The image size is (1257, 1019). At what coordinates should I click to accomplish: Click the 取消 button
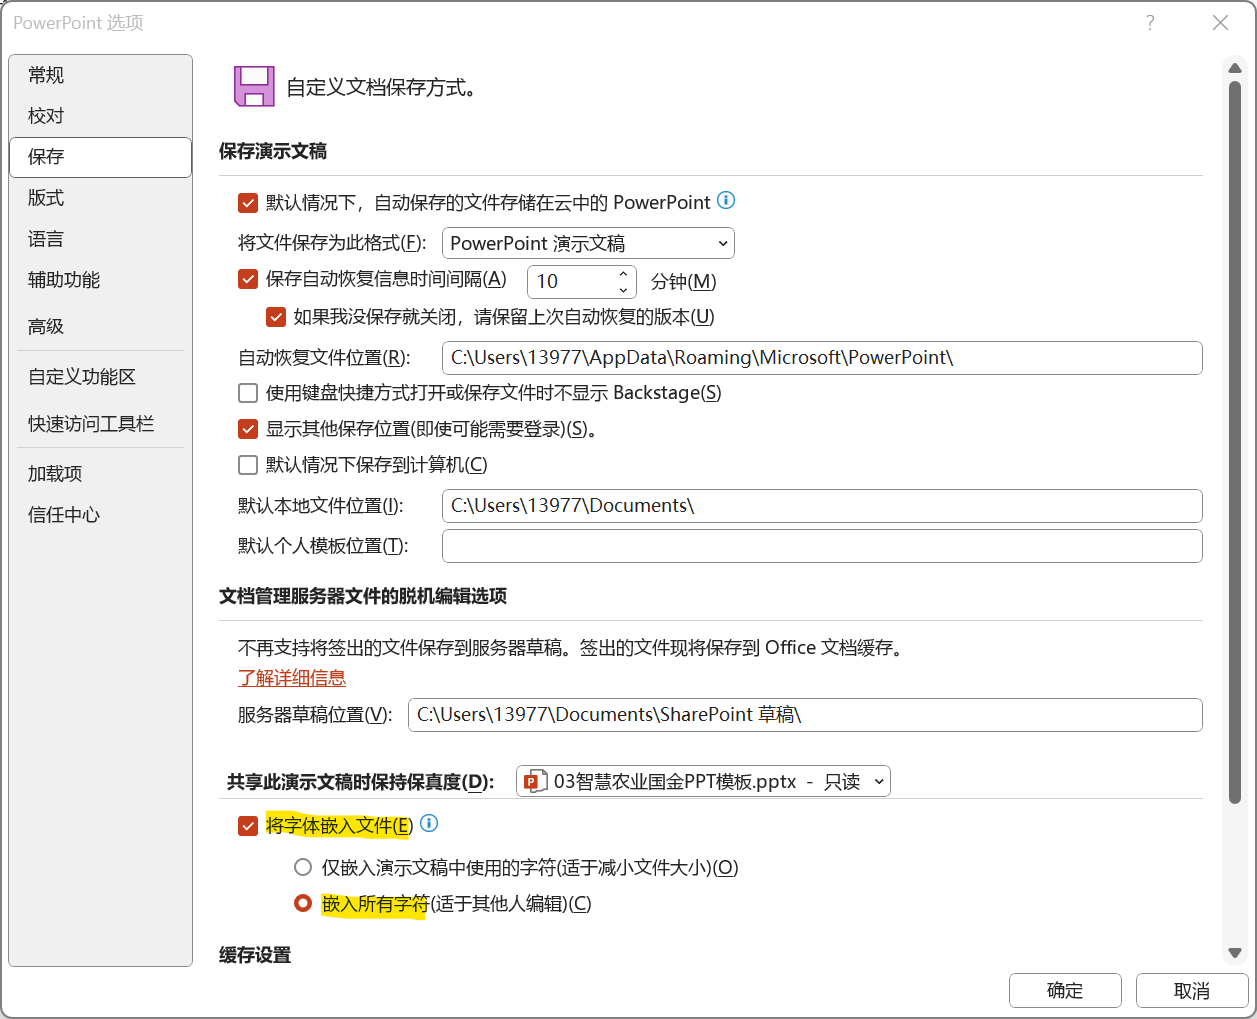tap(1191, 990)
